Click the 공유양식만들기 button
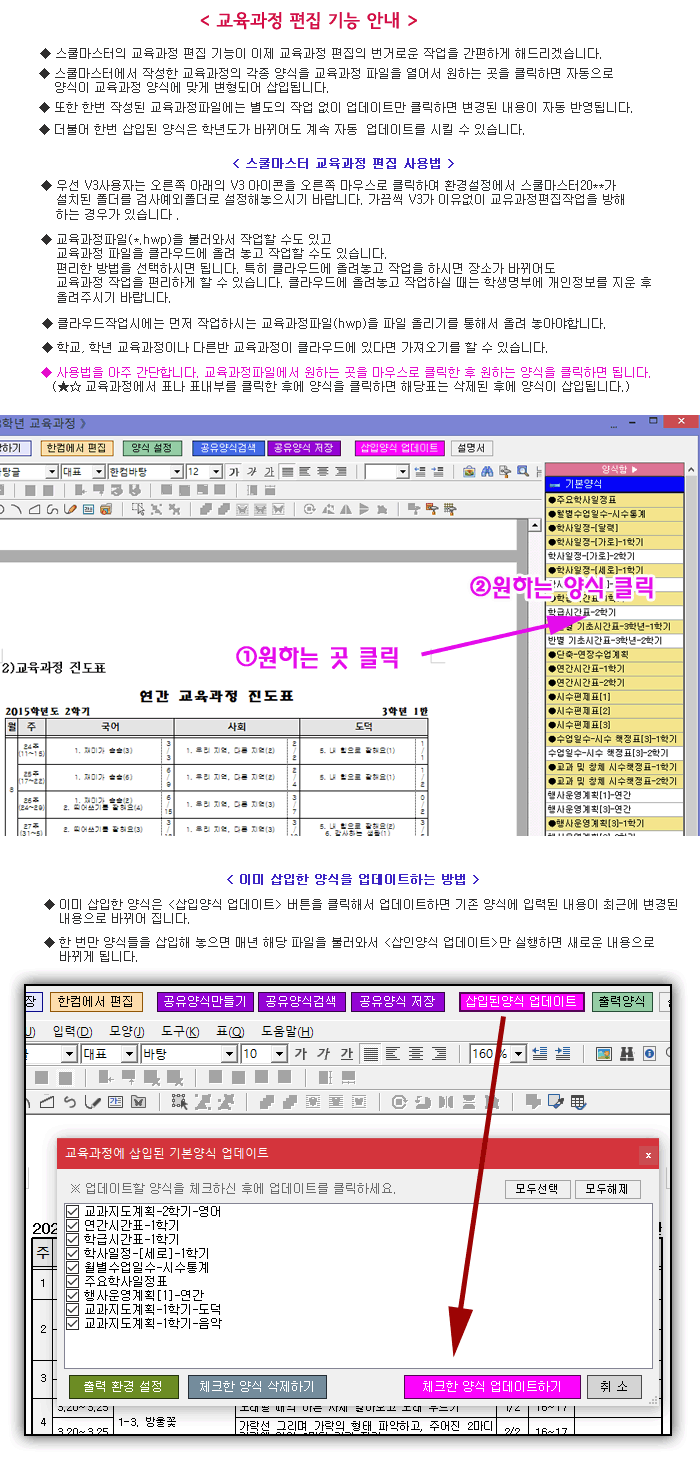 click(204, 1001)
